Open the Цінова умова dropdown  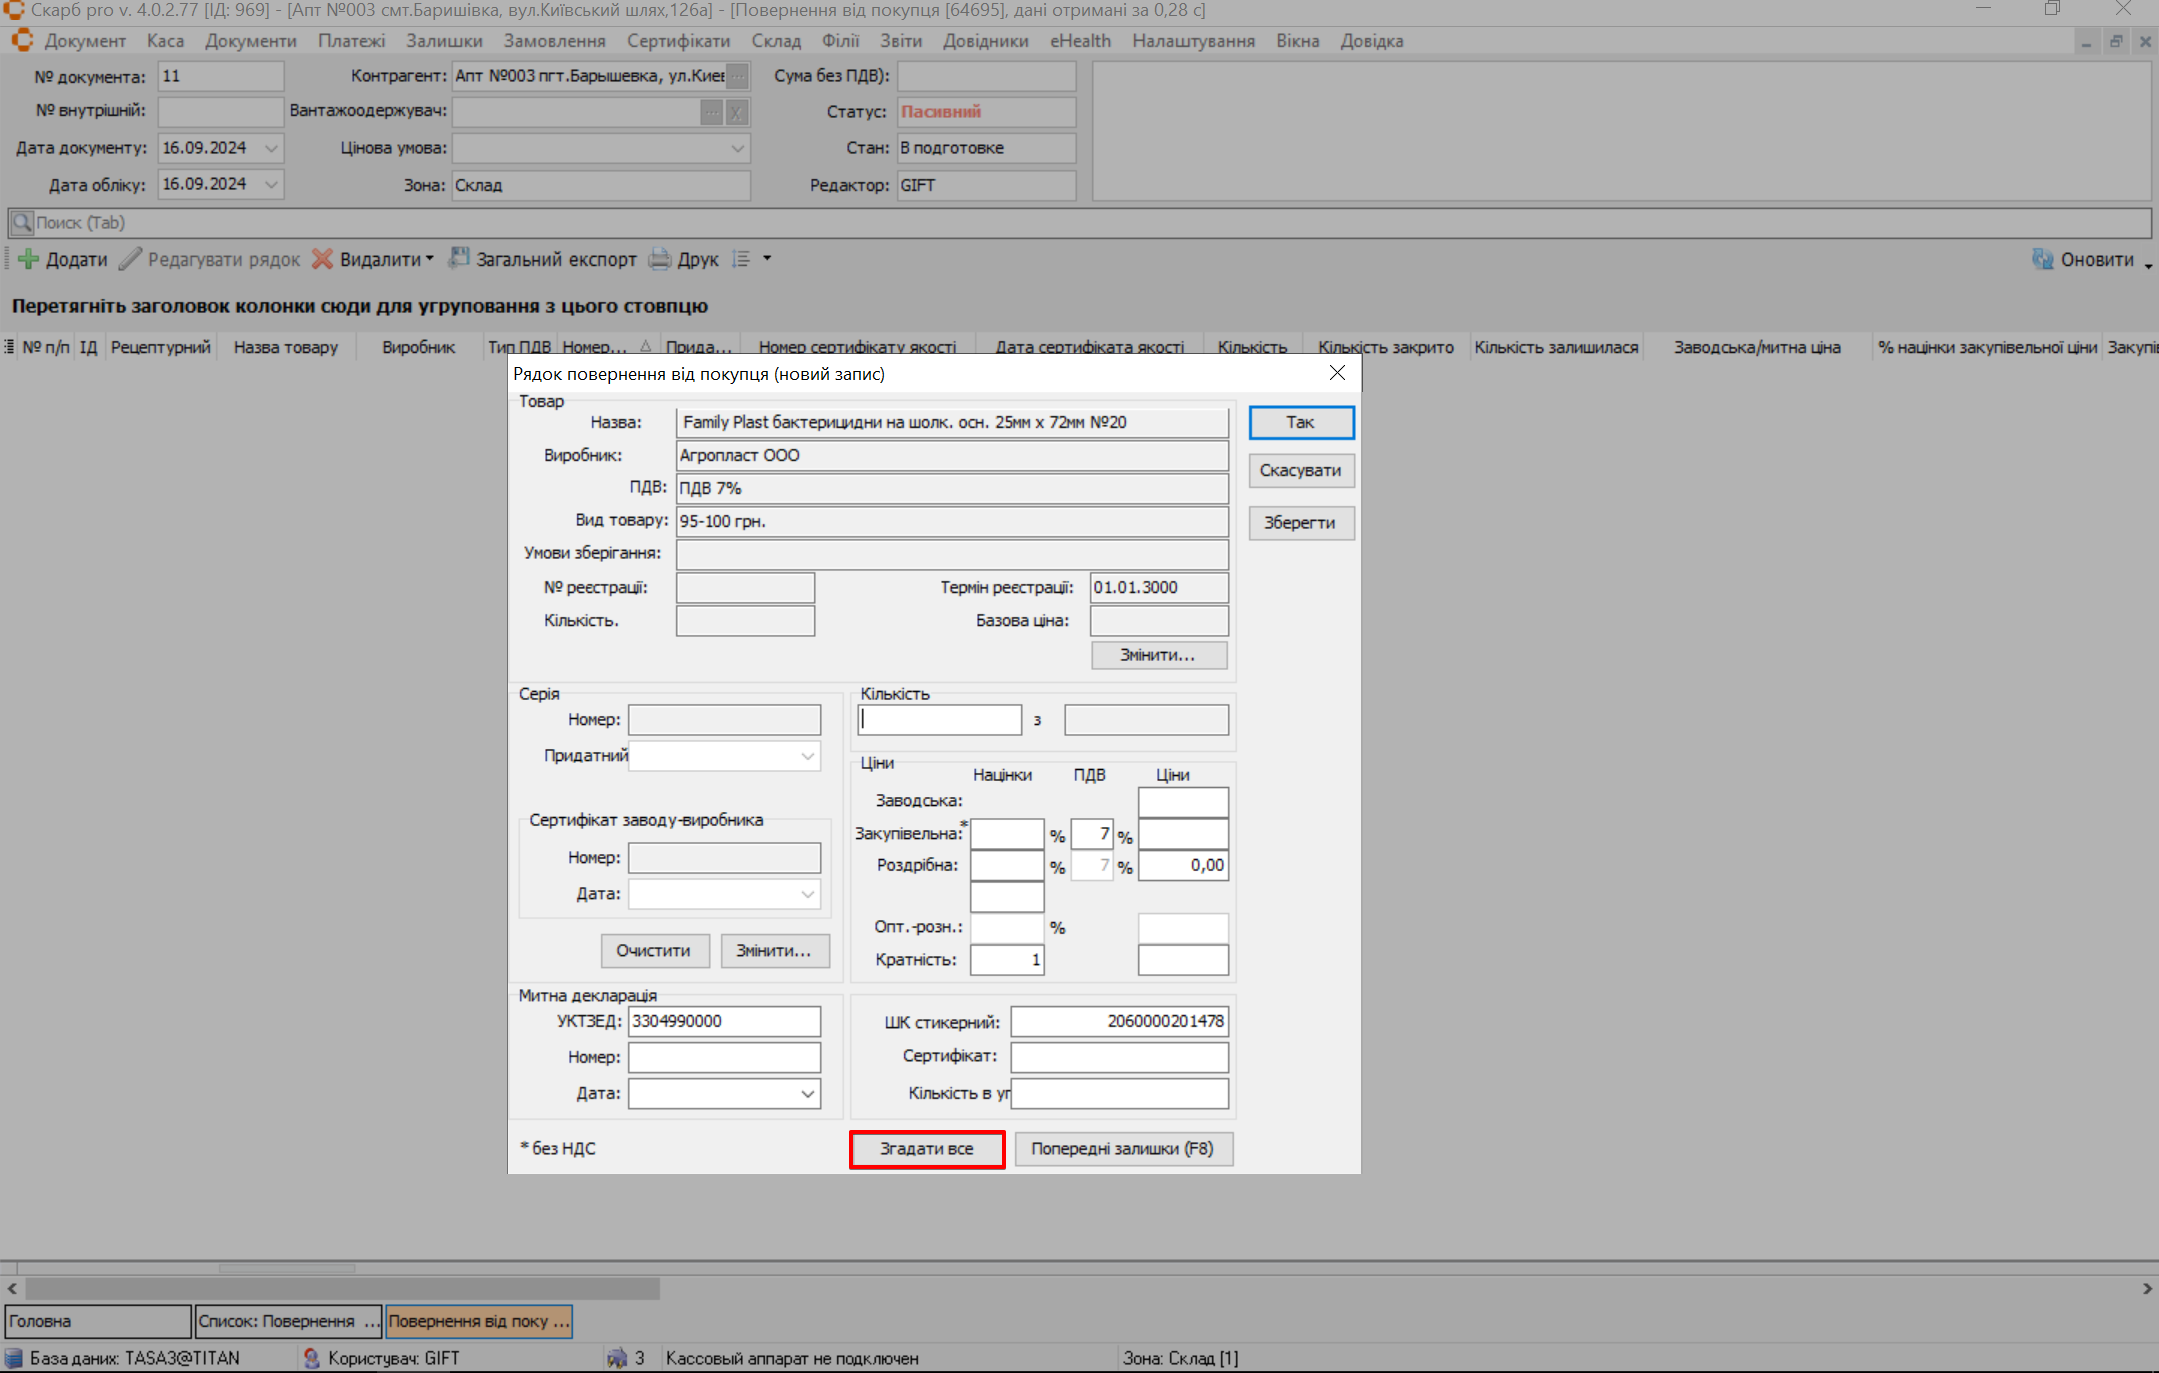pyautogui.click(x=737, y=148)
